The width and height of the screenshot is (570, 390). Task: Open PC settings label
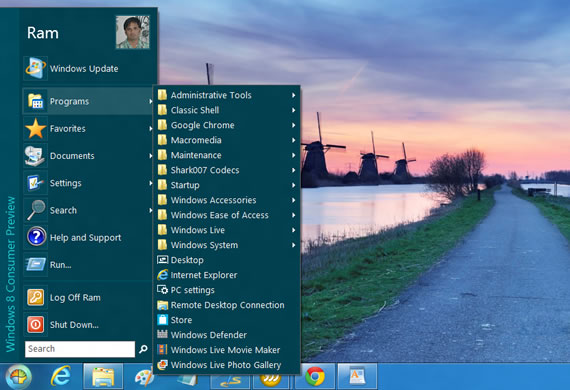click(x=193, y=290)
